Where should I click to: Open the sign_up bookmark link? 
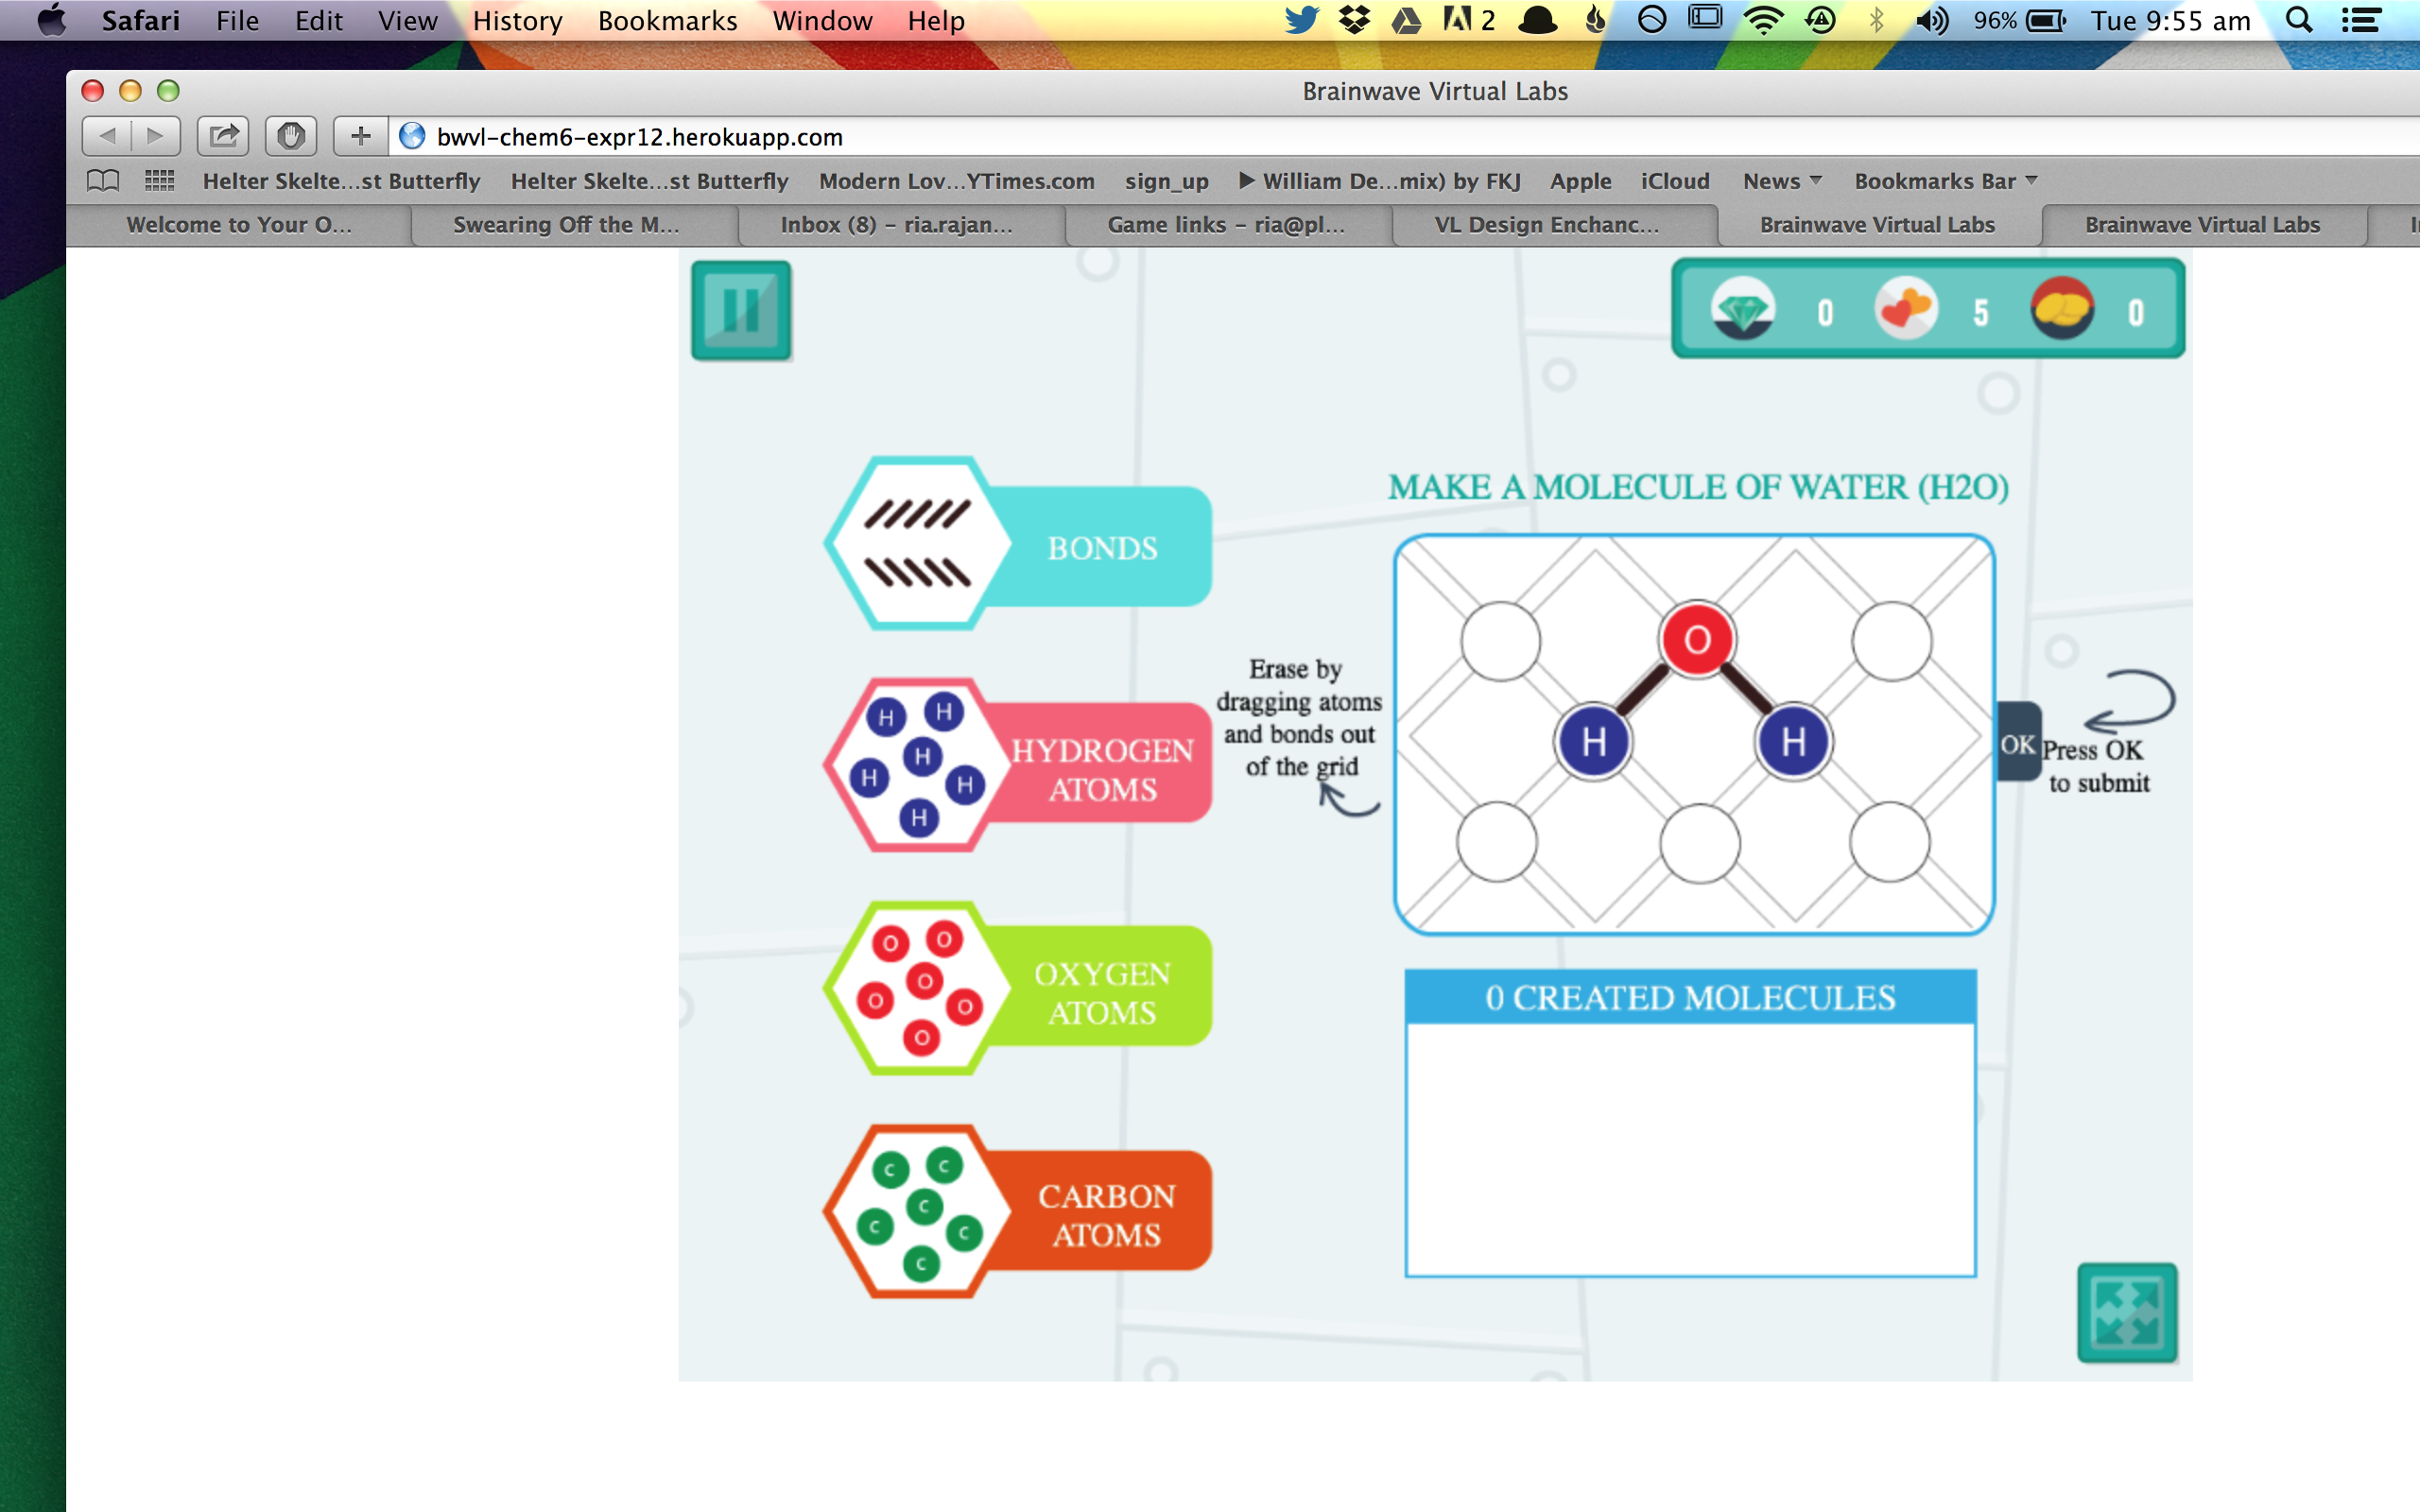[x=1166, y=181]
